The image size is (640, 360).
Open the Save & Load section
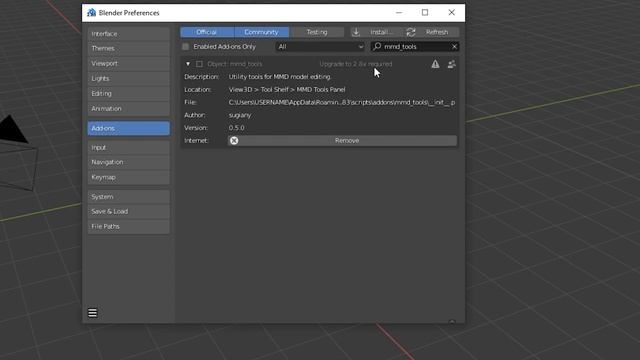129,211
